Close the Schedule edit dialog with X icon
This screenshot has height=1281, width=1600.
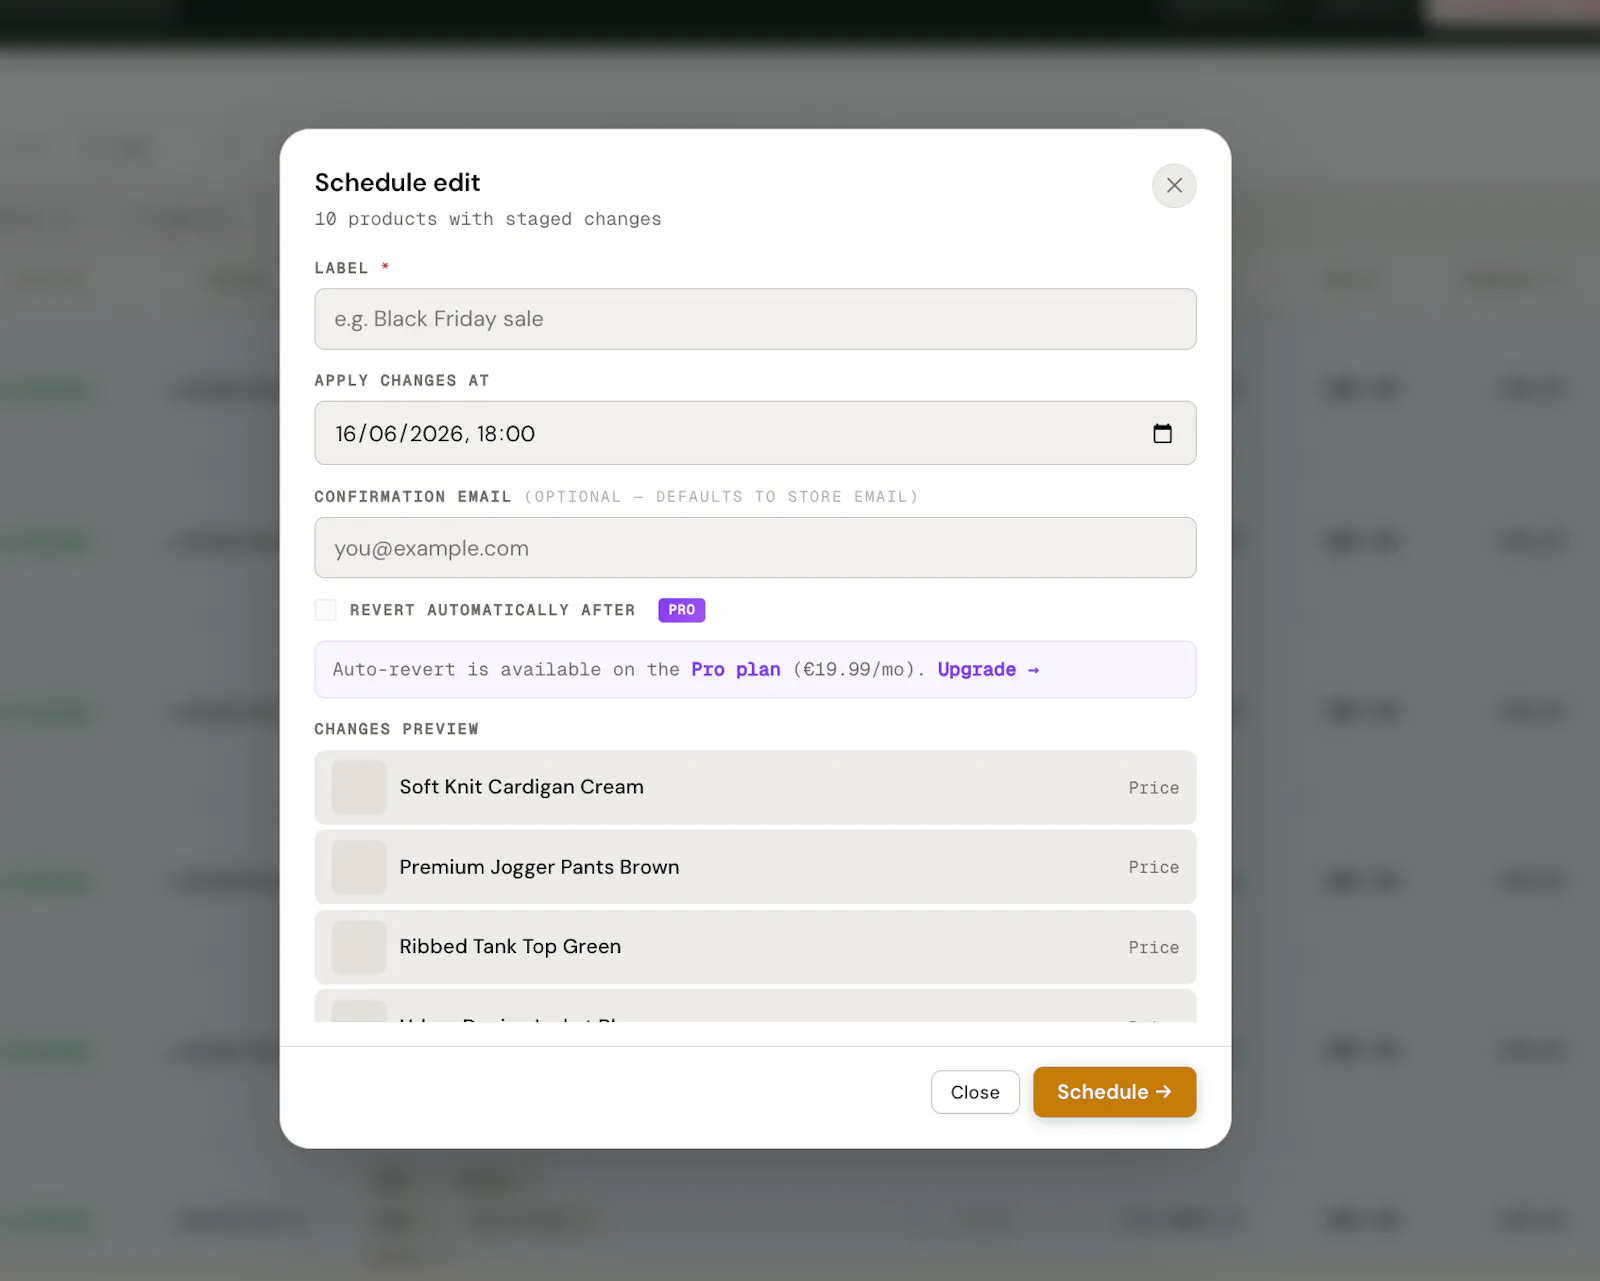click(1174, 186)
